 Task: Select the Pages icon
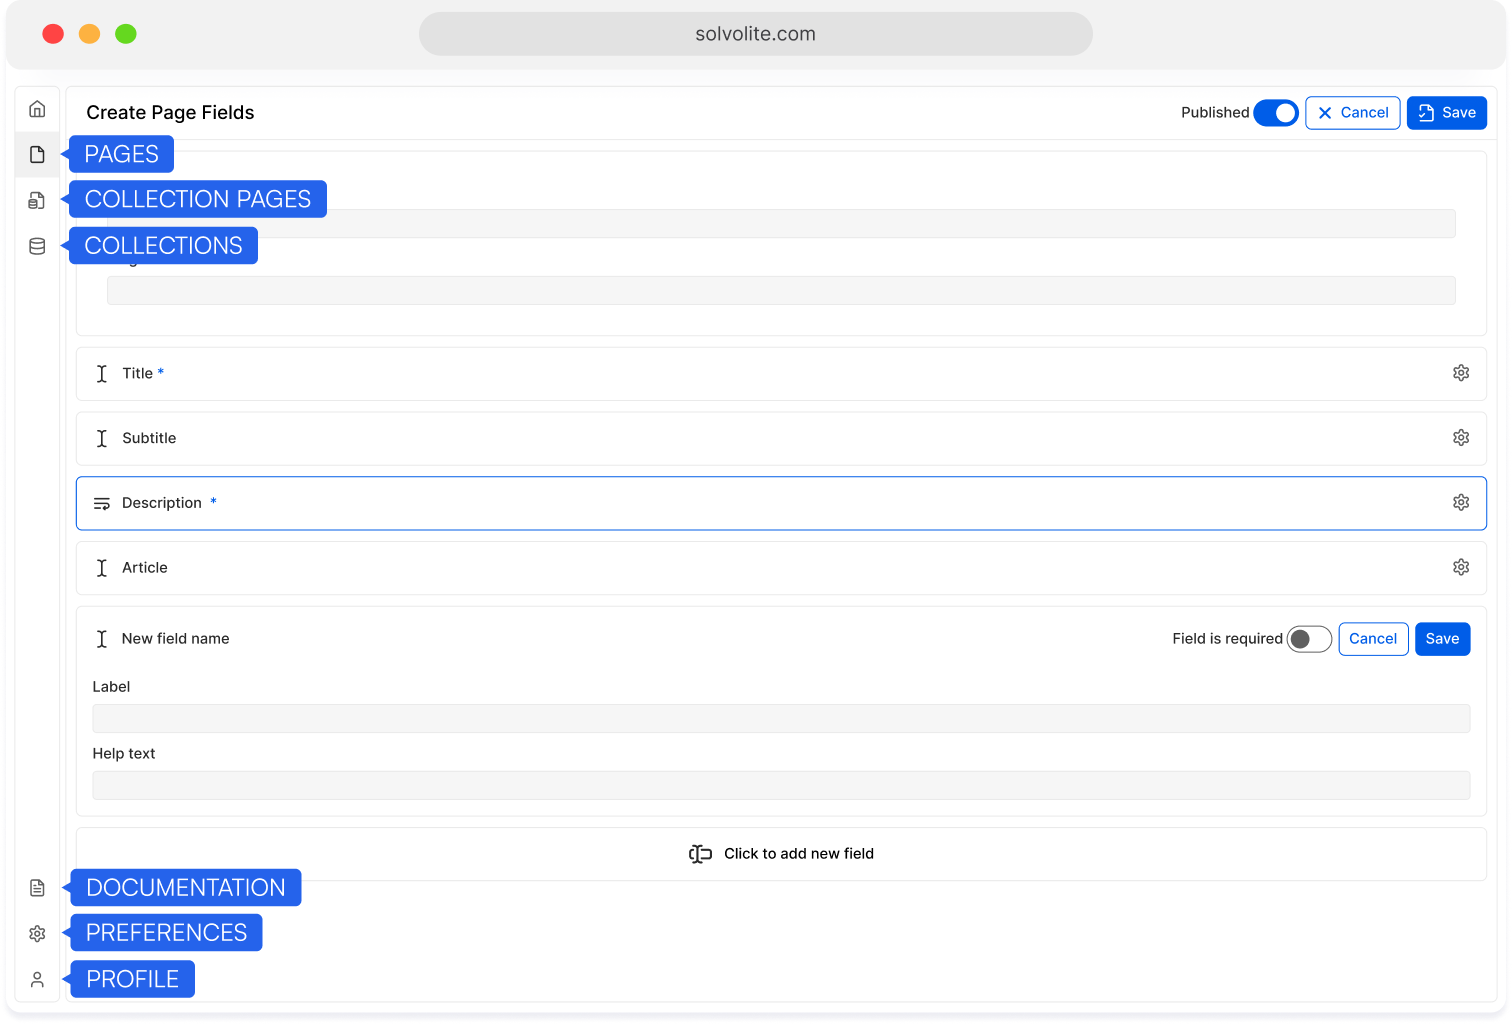37,154
